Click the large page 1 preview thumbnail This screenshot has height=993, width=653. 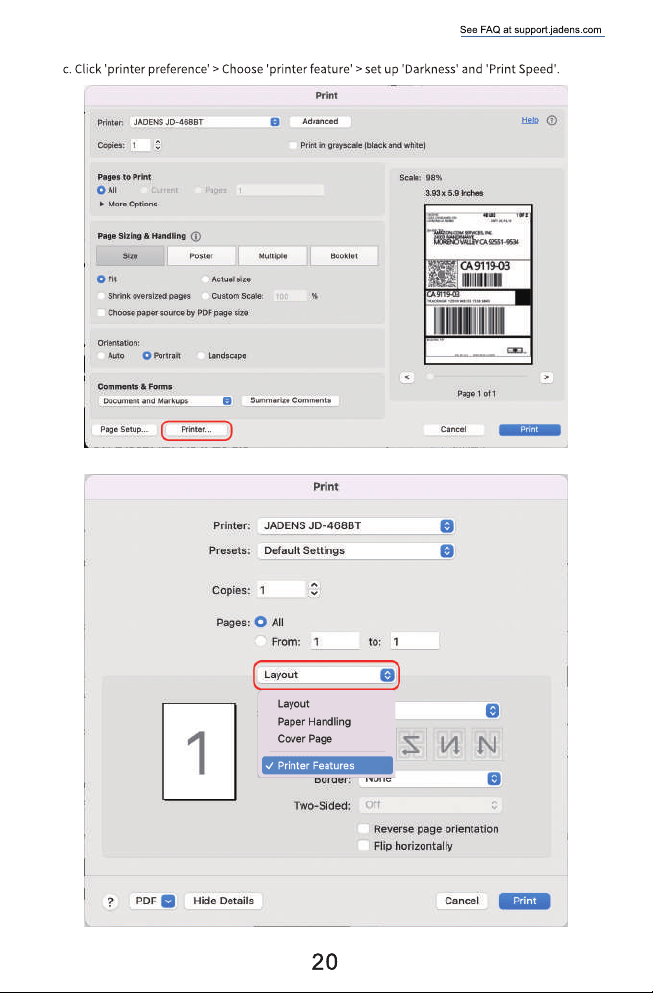tap(199, 752)
